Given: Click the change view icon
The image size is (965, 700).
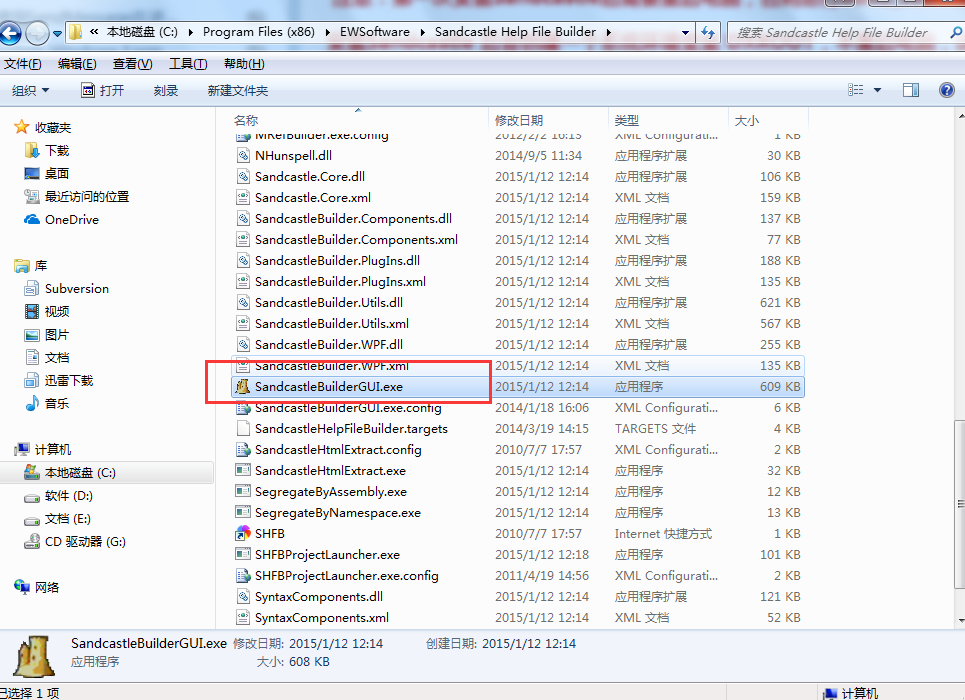Looking at the screenshot, I should [855, 90].
